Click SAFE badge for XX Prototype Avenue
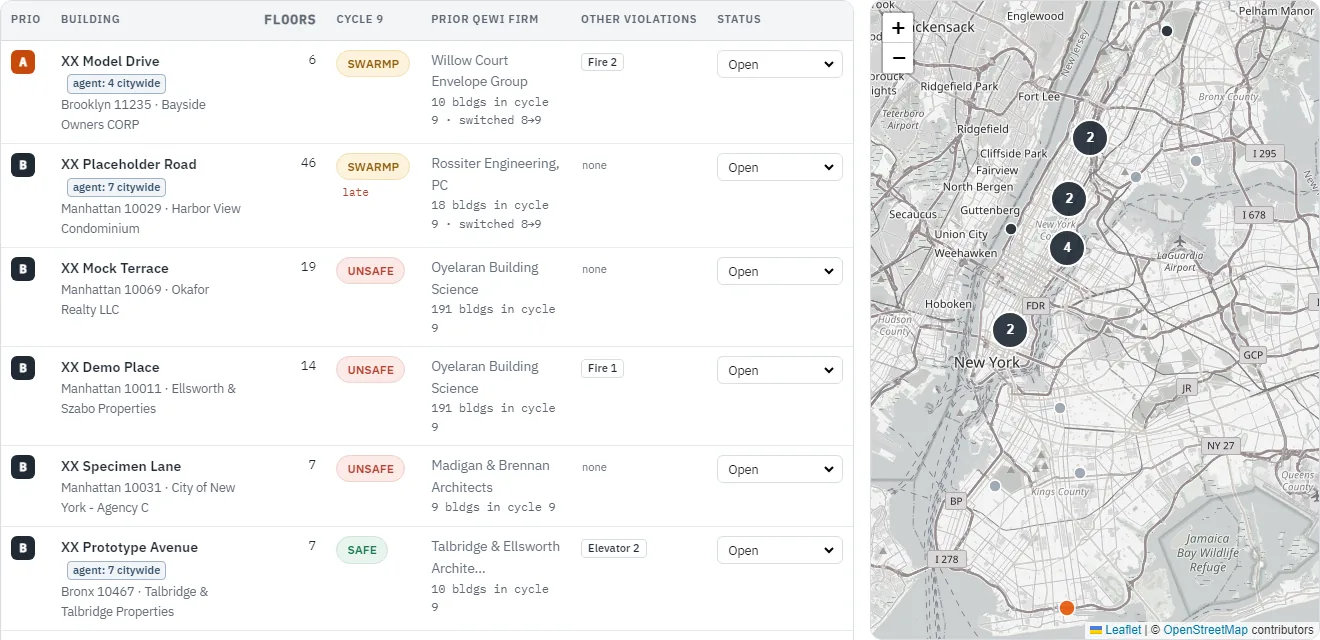This screenshot has height=640, width=1320. (362, 550)
